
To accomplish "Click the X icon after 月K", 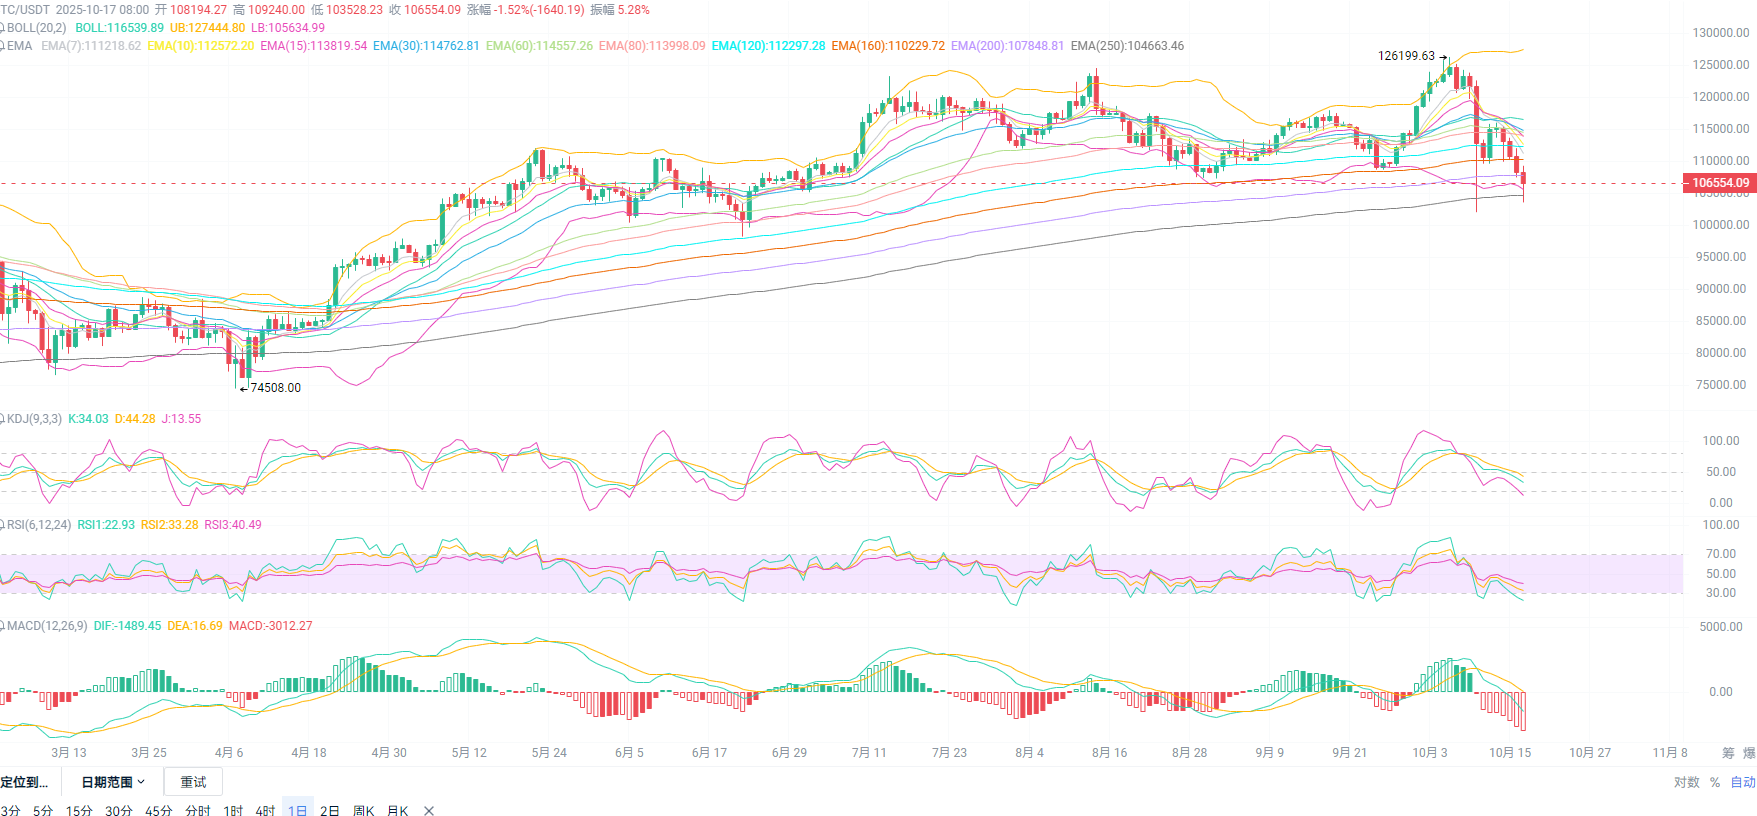I will [x=429, y=810].
